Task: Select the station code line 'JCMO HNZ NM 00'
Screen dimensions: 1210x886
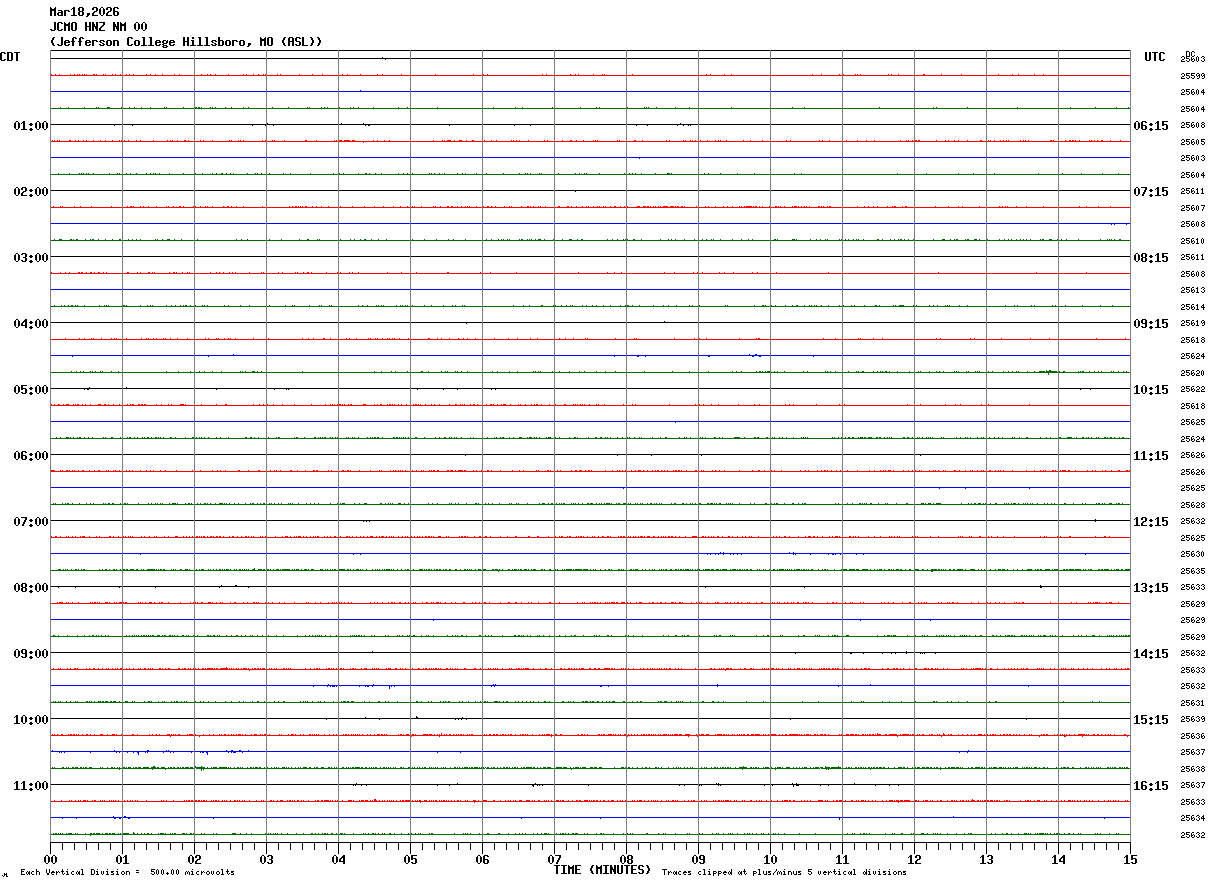Action: tap(98, 27)
